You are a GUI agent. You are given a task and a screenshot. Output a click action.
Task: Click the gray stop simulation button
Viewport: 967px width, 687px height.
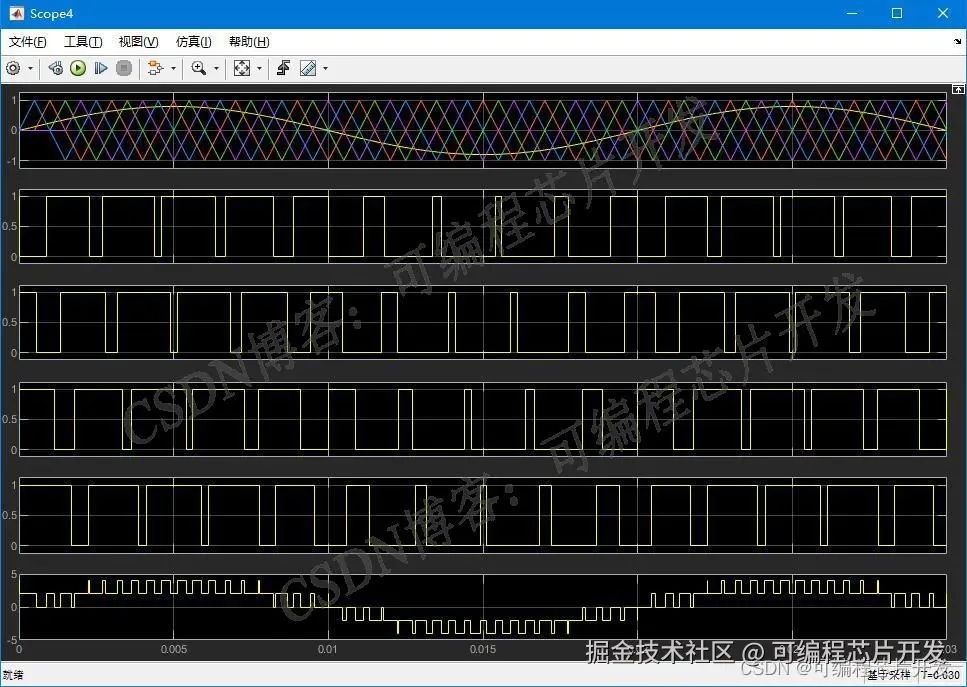coord(124,68)
